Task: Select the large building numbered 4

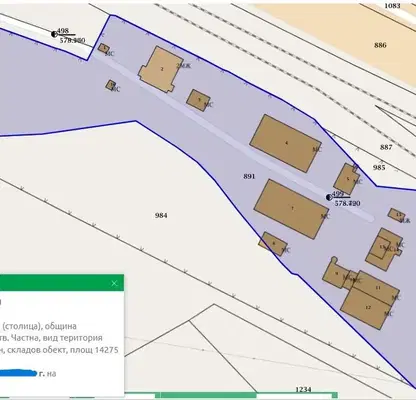Action: pos(286,143)
